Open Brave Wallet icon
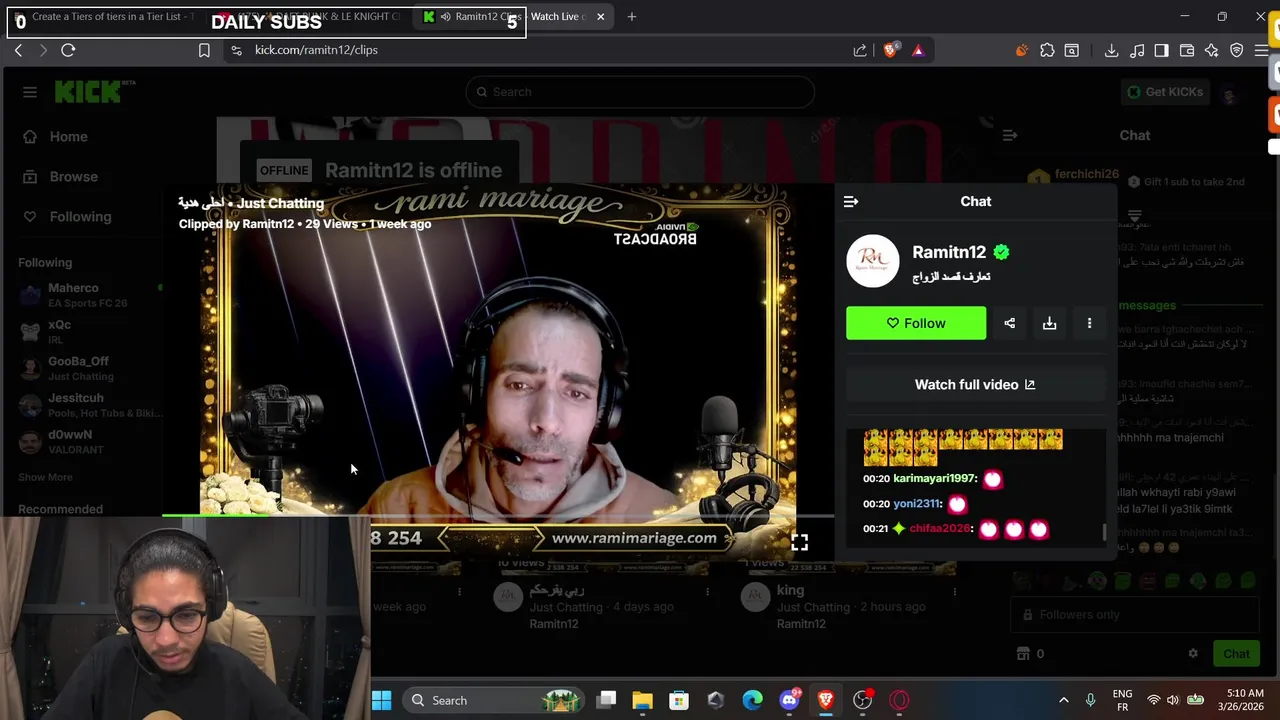 click(x=1187, y=50)
